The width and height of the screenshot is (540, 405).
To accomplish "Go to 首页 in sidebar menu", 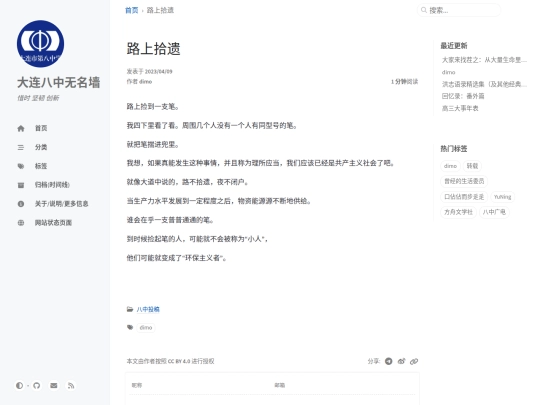I will point(41,128).
